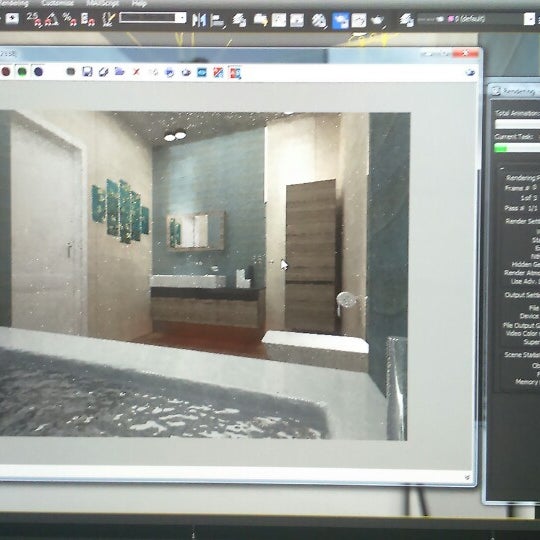Click the icon right of Save
Screen dimensions: 540x540
click(x=103, y=72)
